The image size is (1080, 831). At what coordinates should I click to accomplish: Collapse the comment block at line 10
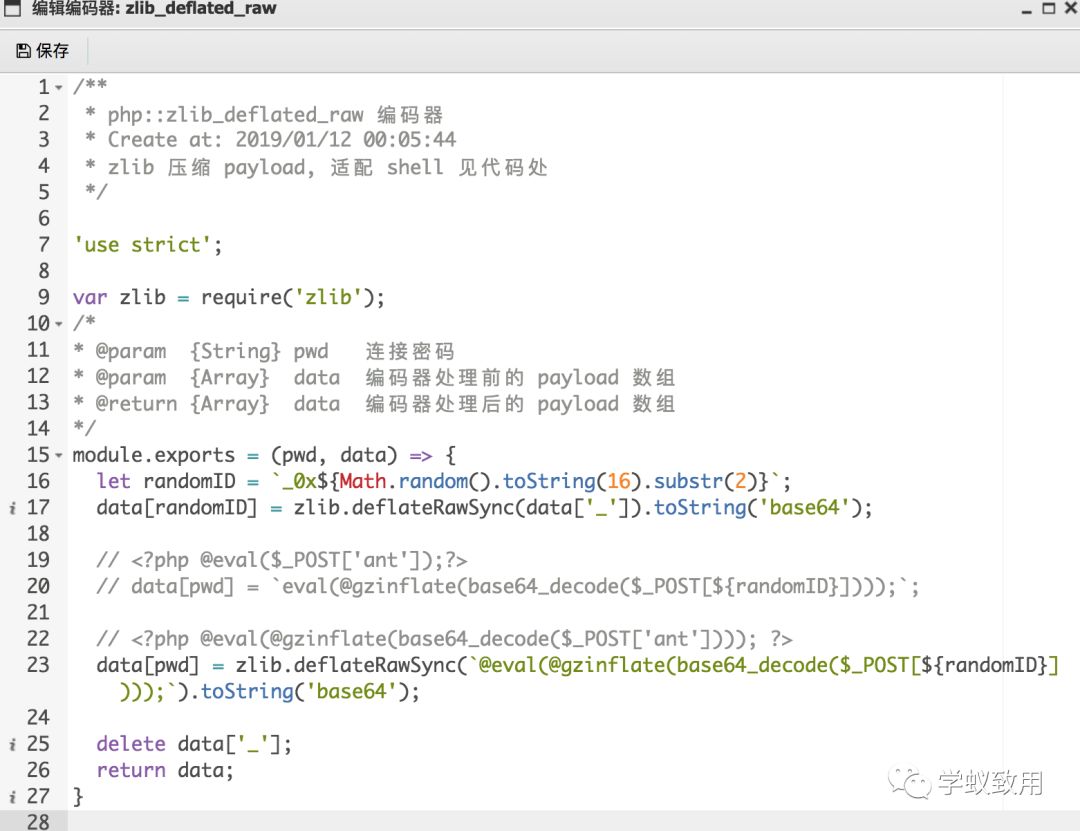59,324
